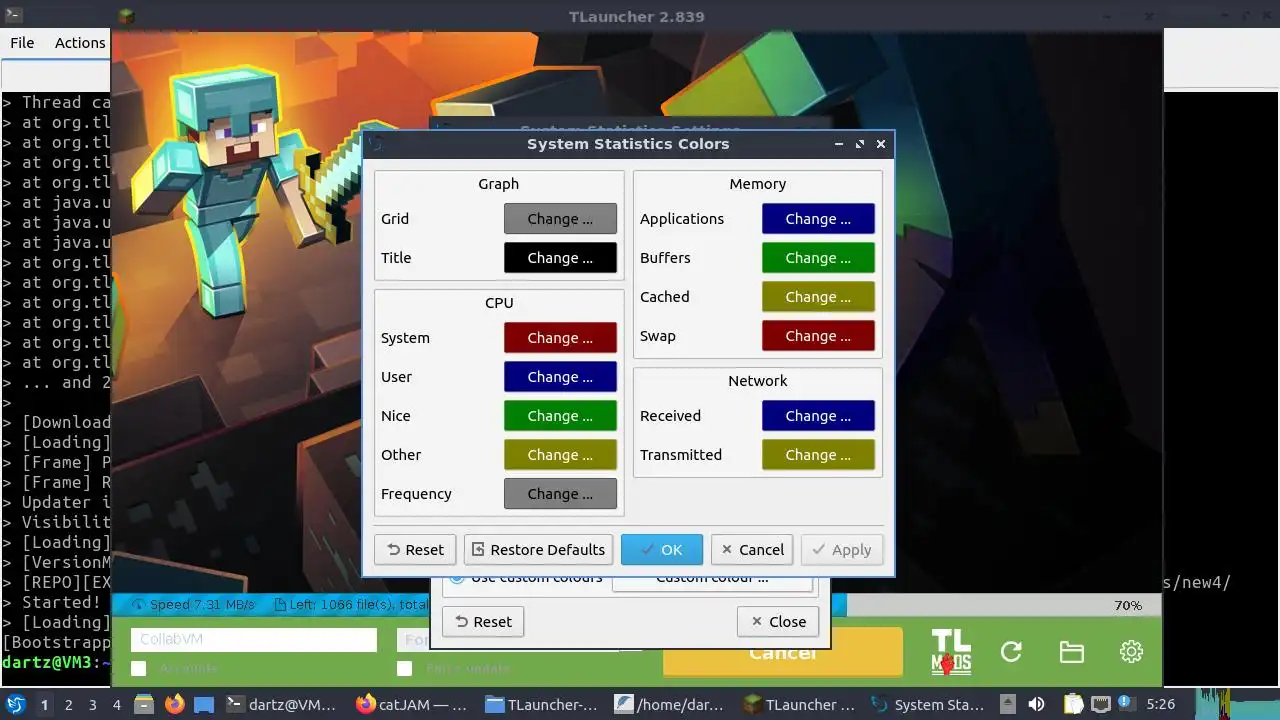
Task: Change the Network Transmitted colour
Action: tap(818, 455)
